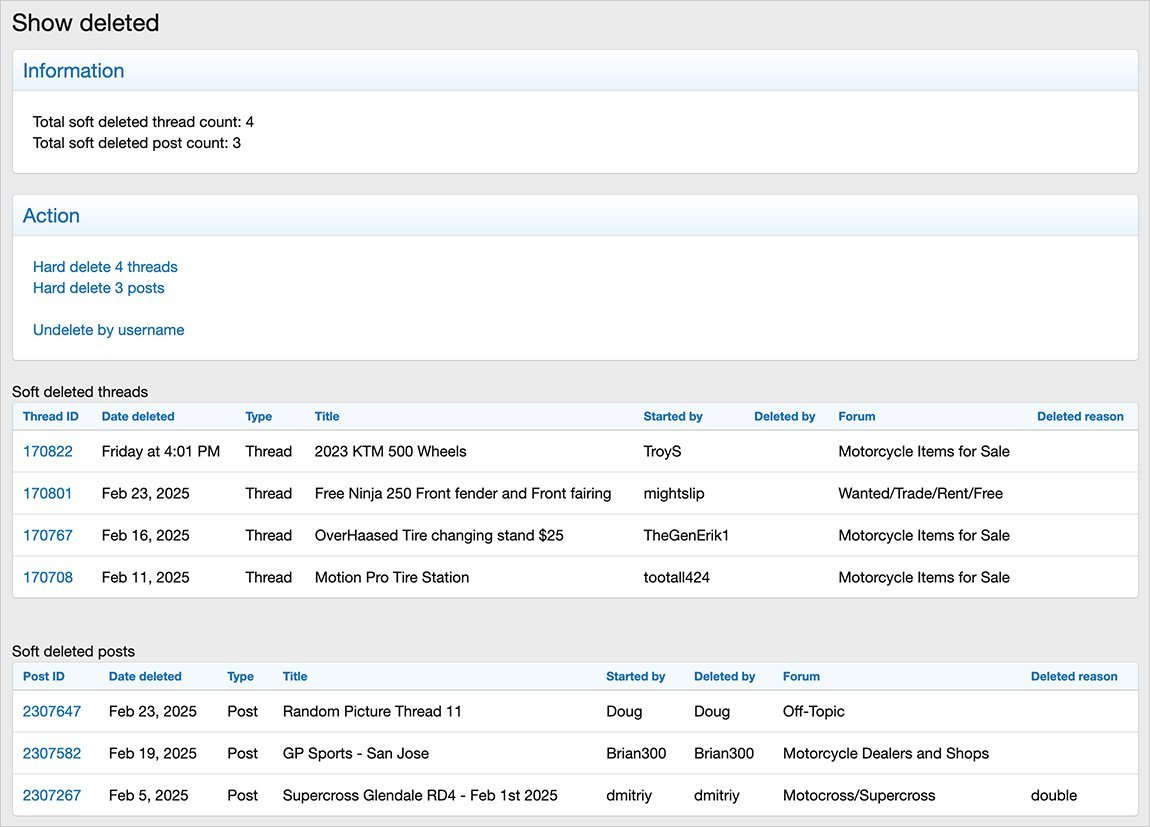Screen dimensions: 1150x827
Task: Click "Forum" header in the posts table
Action: coord(802,677)
